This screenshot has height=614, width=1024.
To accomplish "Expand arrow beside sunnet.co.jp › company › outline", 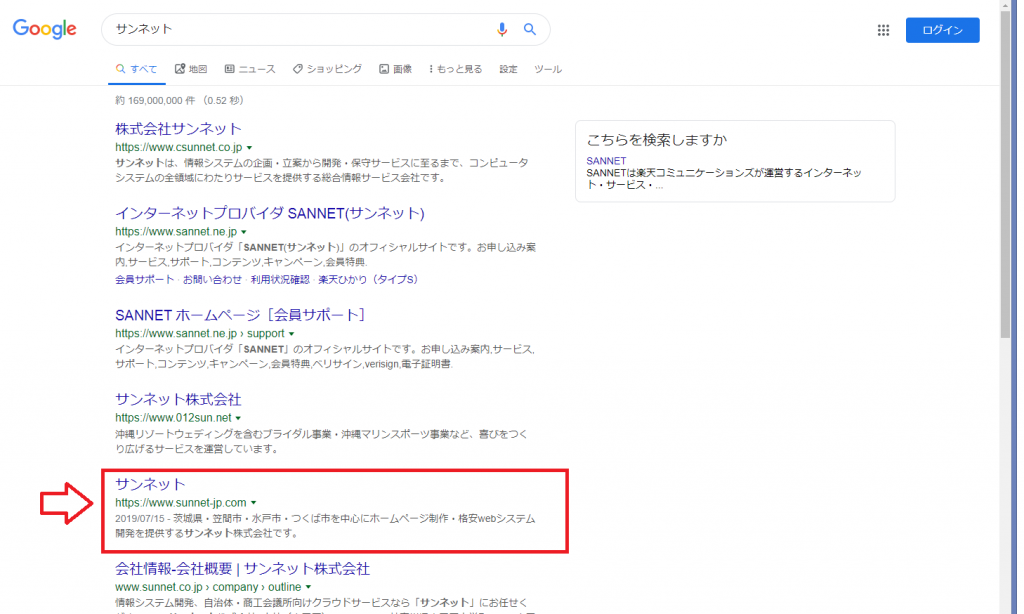I will tap(308, 587).
